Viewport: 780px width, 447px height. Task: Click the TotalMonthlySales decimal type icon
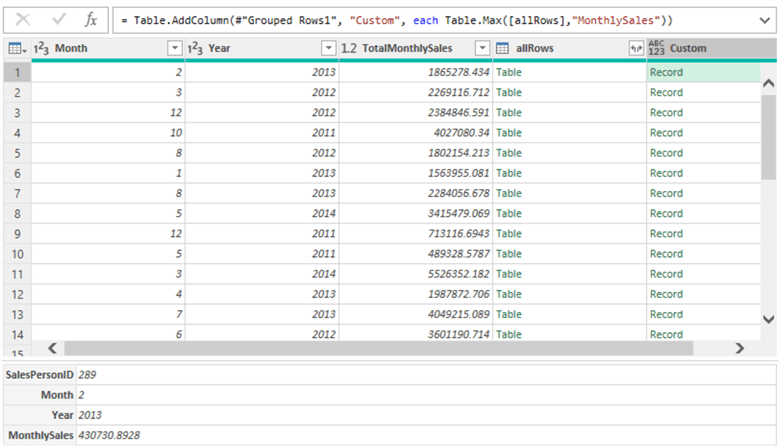(x=349, y=48)
